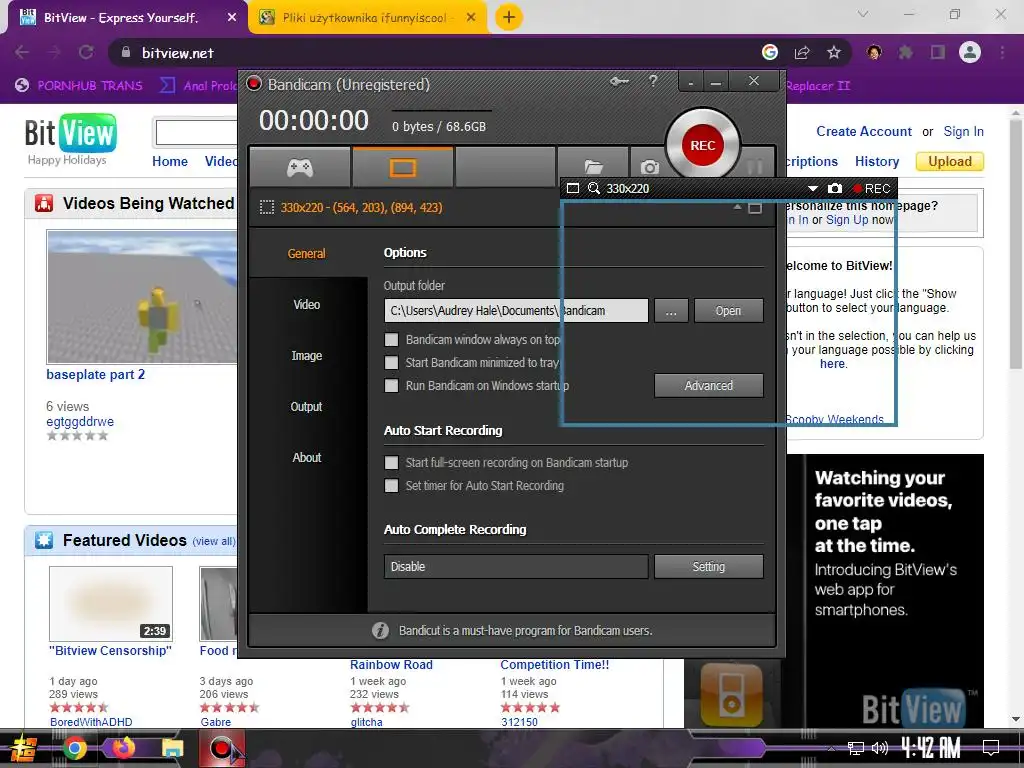
Task: Click BitView History navigation link
Action: (877, 161)
